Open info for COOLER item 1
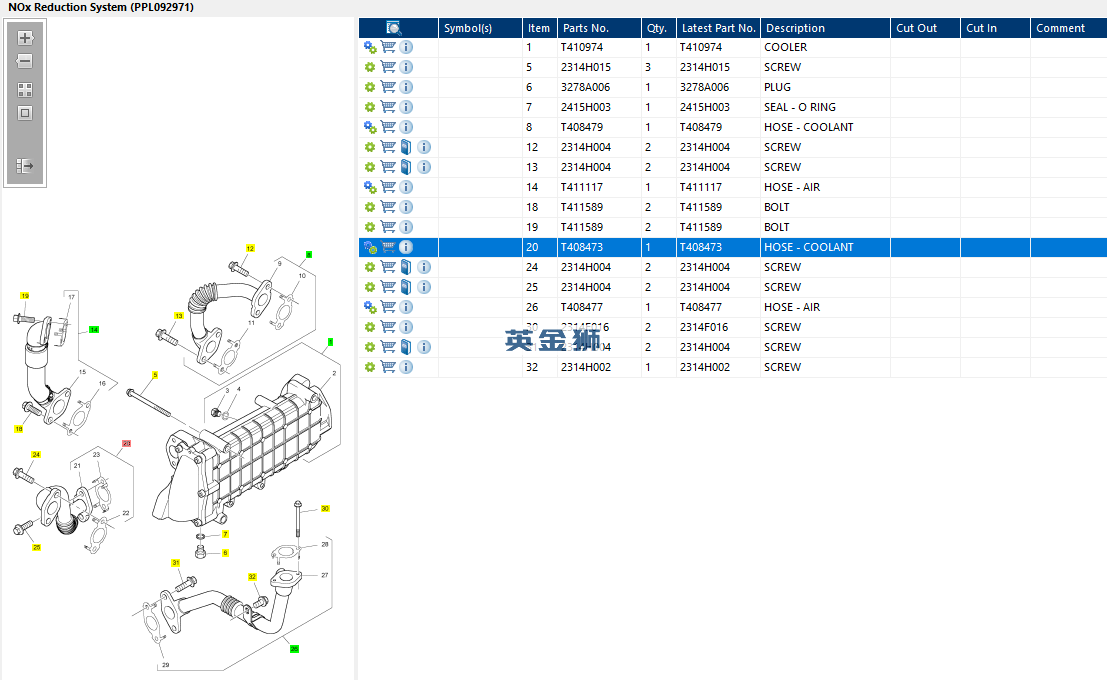1107x680 pixels. point(406,47)
